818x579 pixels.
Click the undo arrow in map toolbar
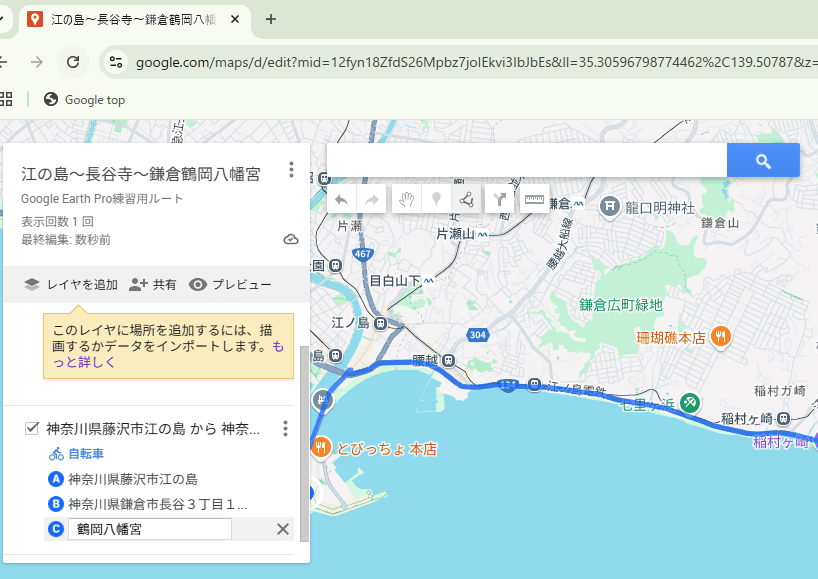(x=341, y=199)
